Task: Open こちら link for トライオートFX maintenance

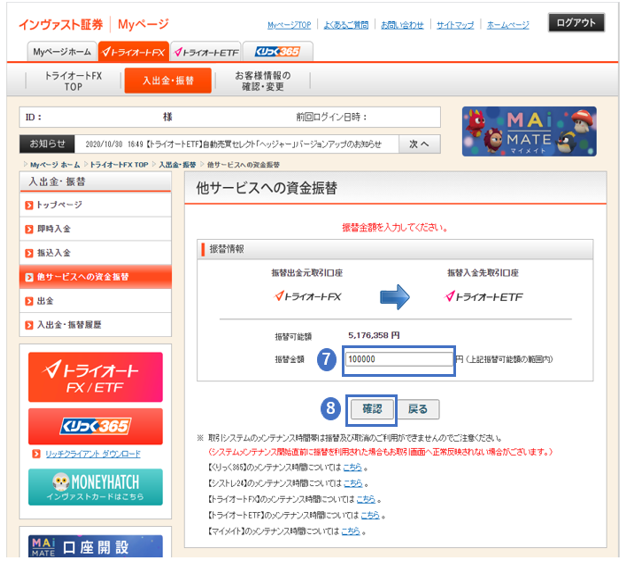Action: pyautogui.click(x=366, y=499)
